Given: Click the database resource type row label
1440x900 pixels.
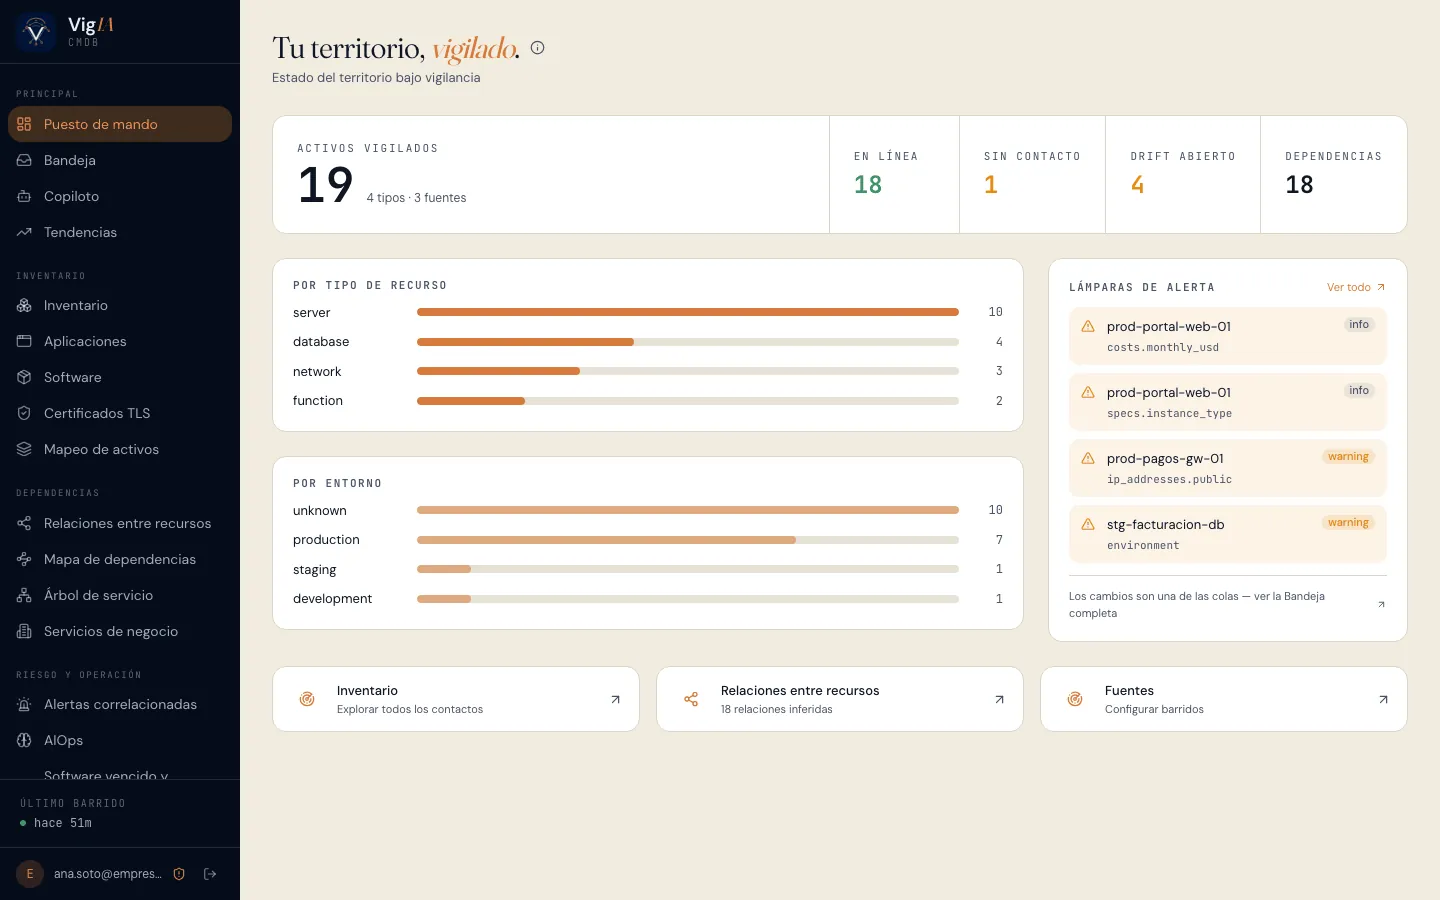Looking at the screenshot, I should click(321, 342).
